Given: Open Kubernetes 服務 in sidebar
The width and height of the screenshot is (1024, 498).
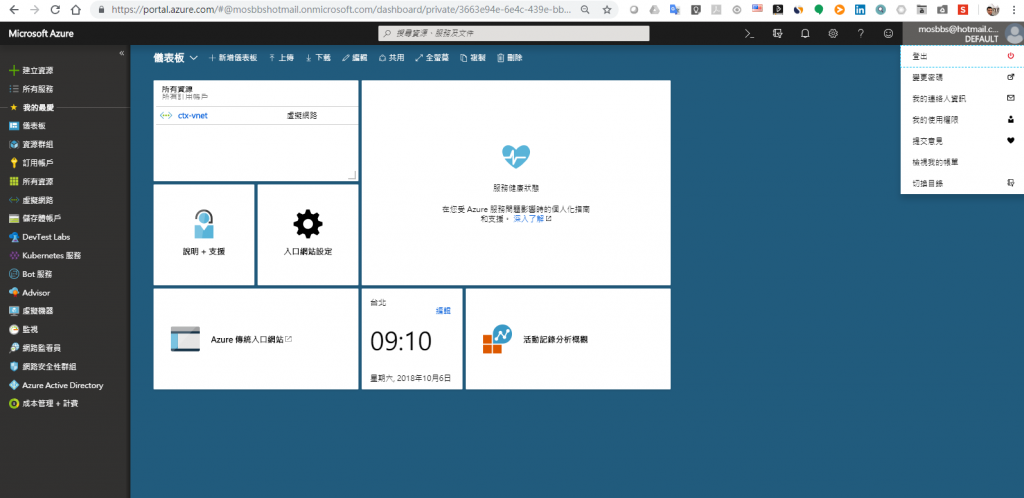Looking at the screenshot, I should click(52, 256).
